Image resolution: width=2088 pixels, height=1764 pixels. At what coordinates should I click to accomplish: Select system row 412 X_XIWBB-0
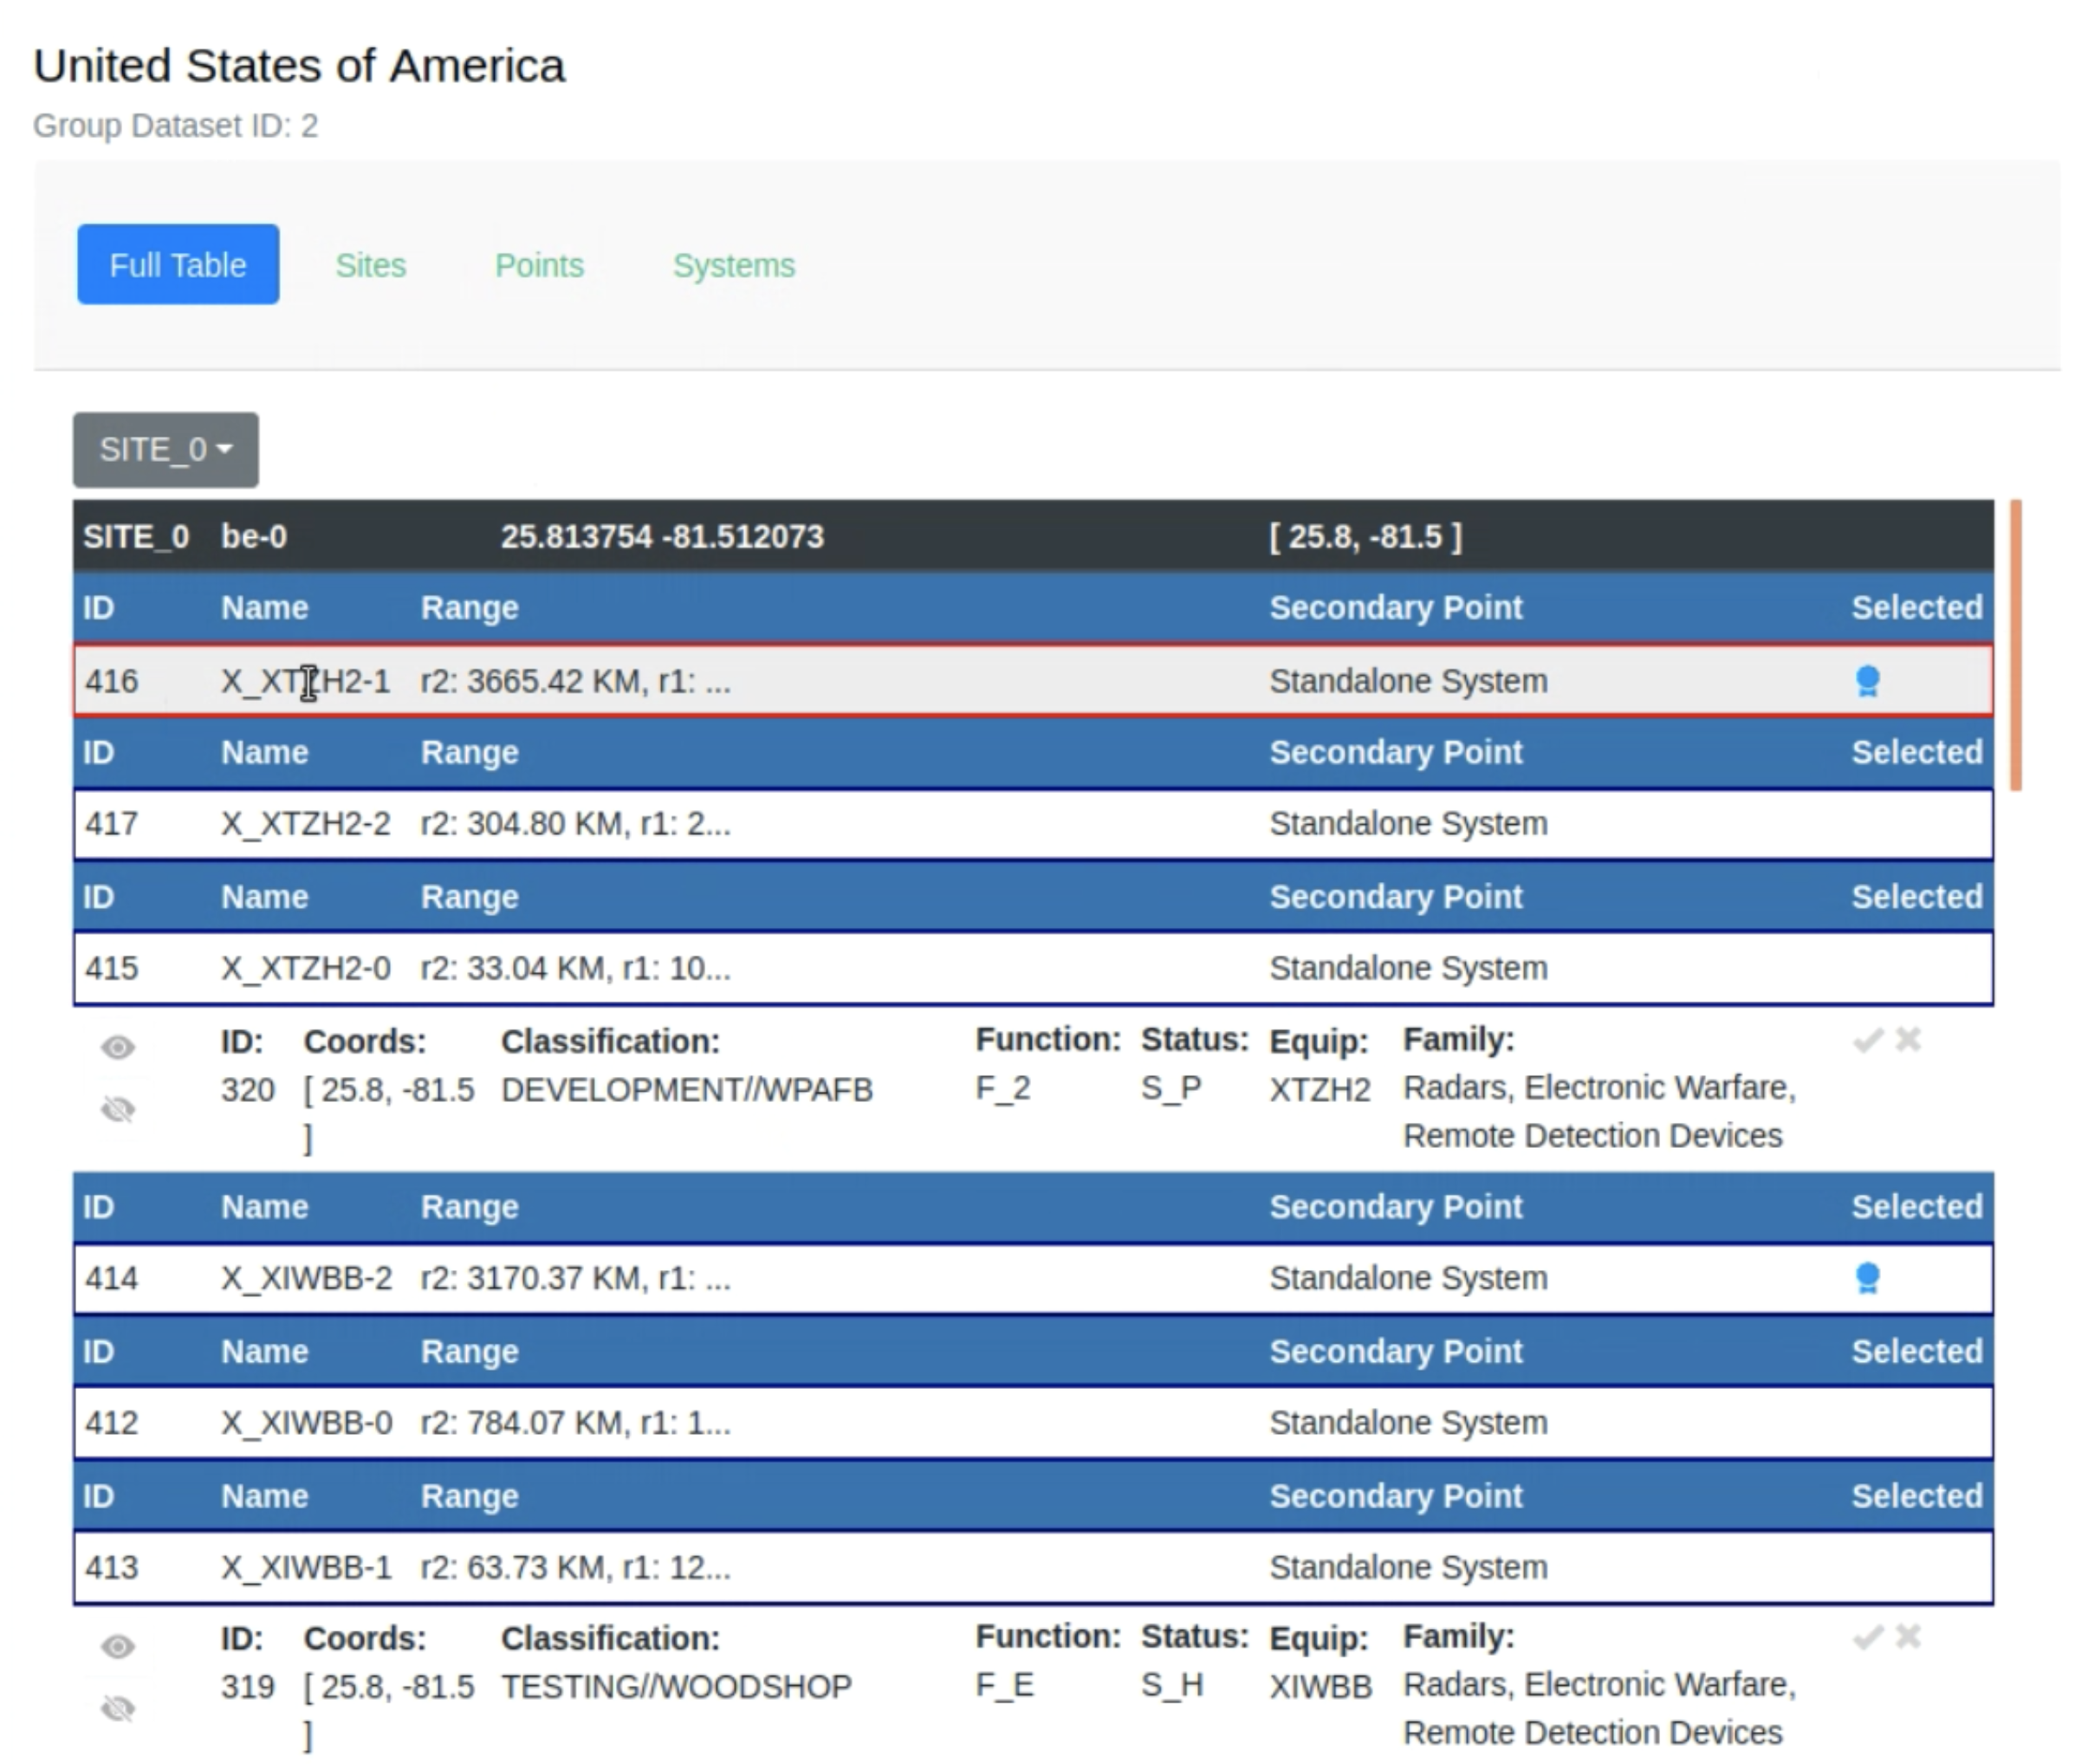pyautogui.click(x=1033, y=1422)
